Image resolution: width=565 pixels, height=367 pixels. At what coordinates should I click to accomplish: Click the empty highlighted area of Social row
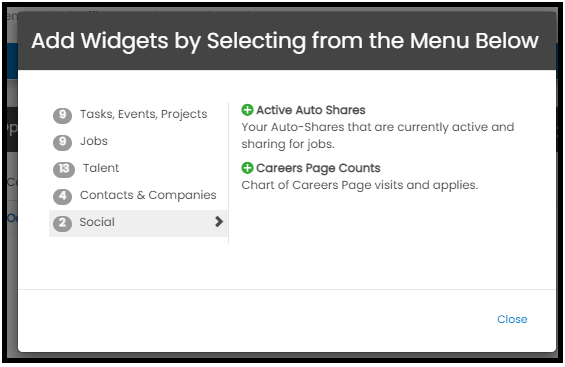tap(164, 223)
